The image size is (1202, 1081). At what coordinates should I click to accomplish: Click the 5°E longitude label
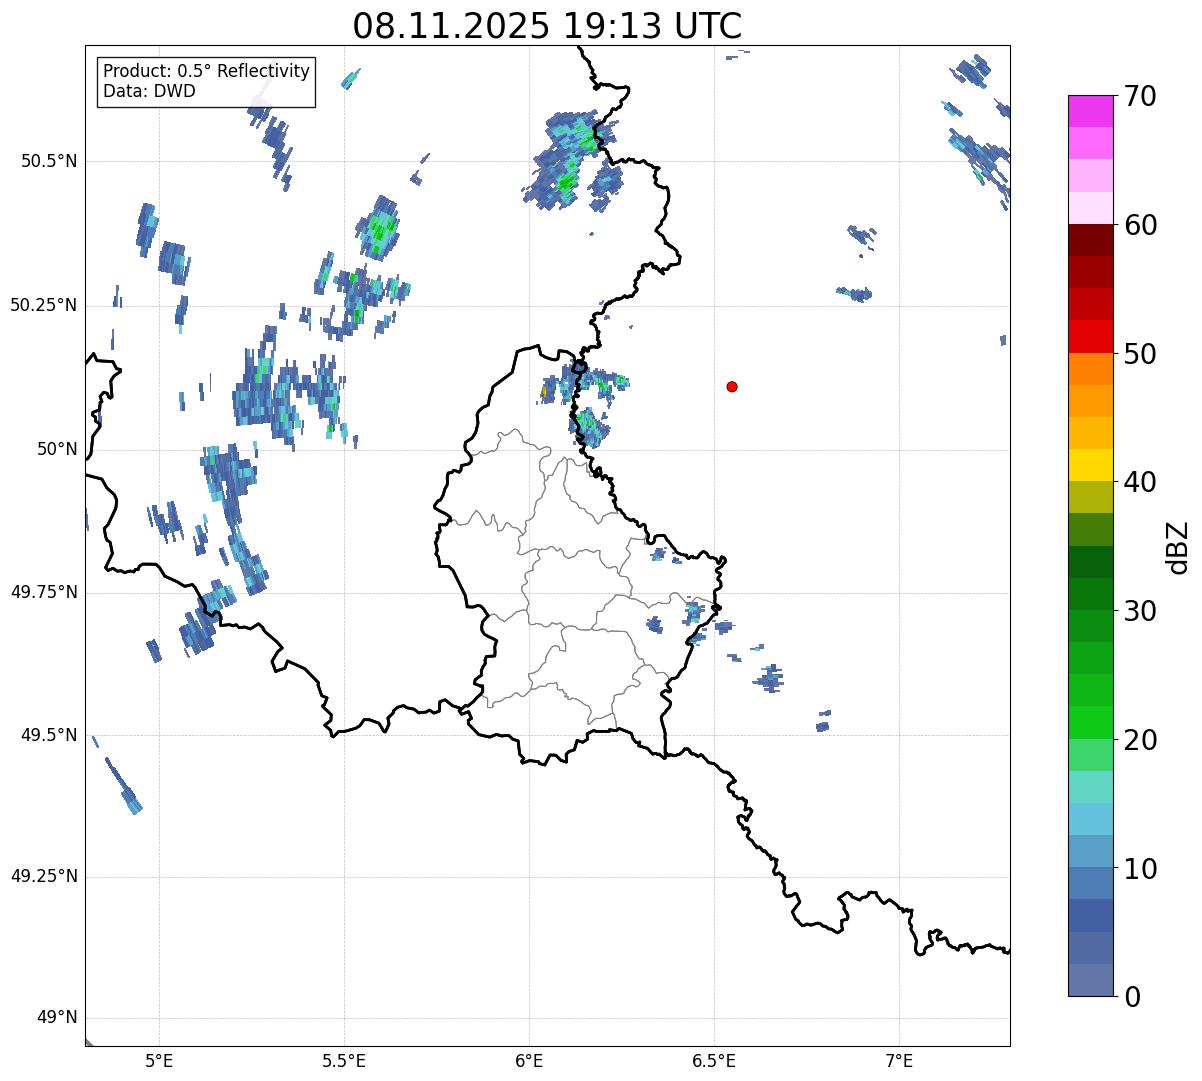click(159, 1060)
